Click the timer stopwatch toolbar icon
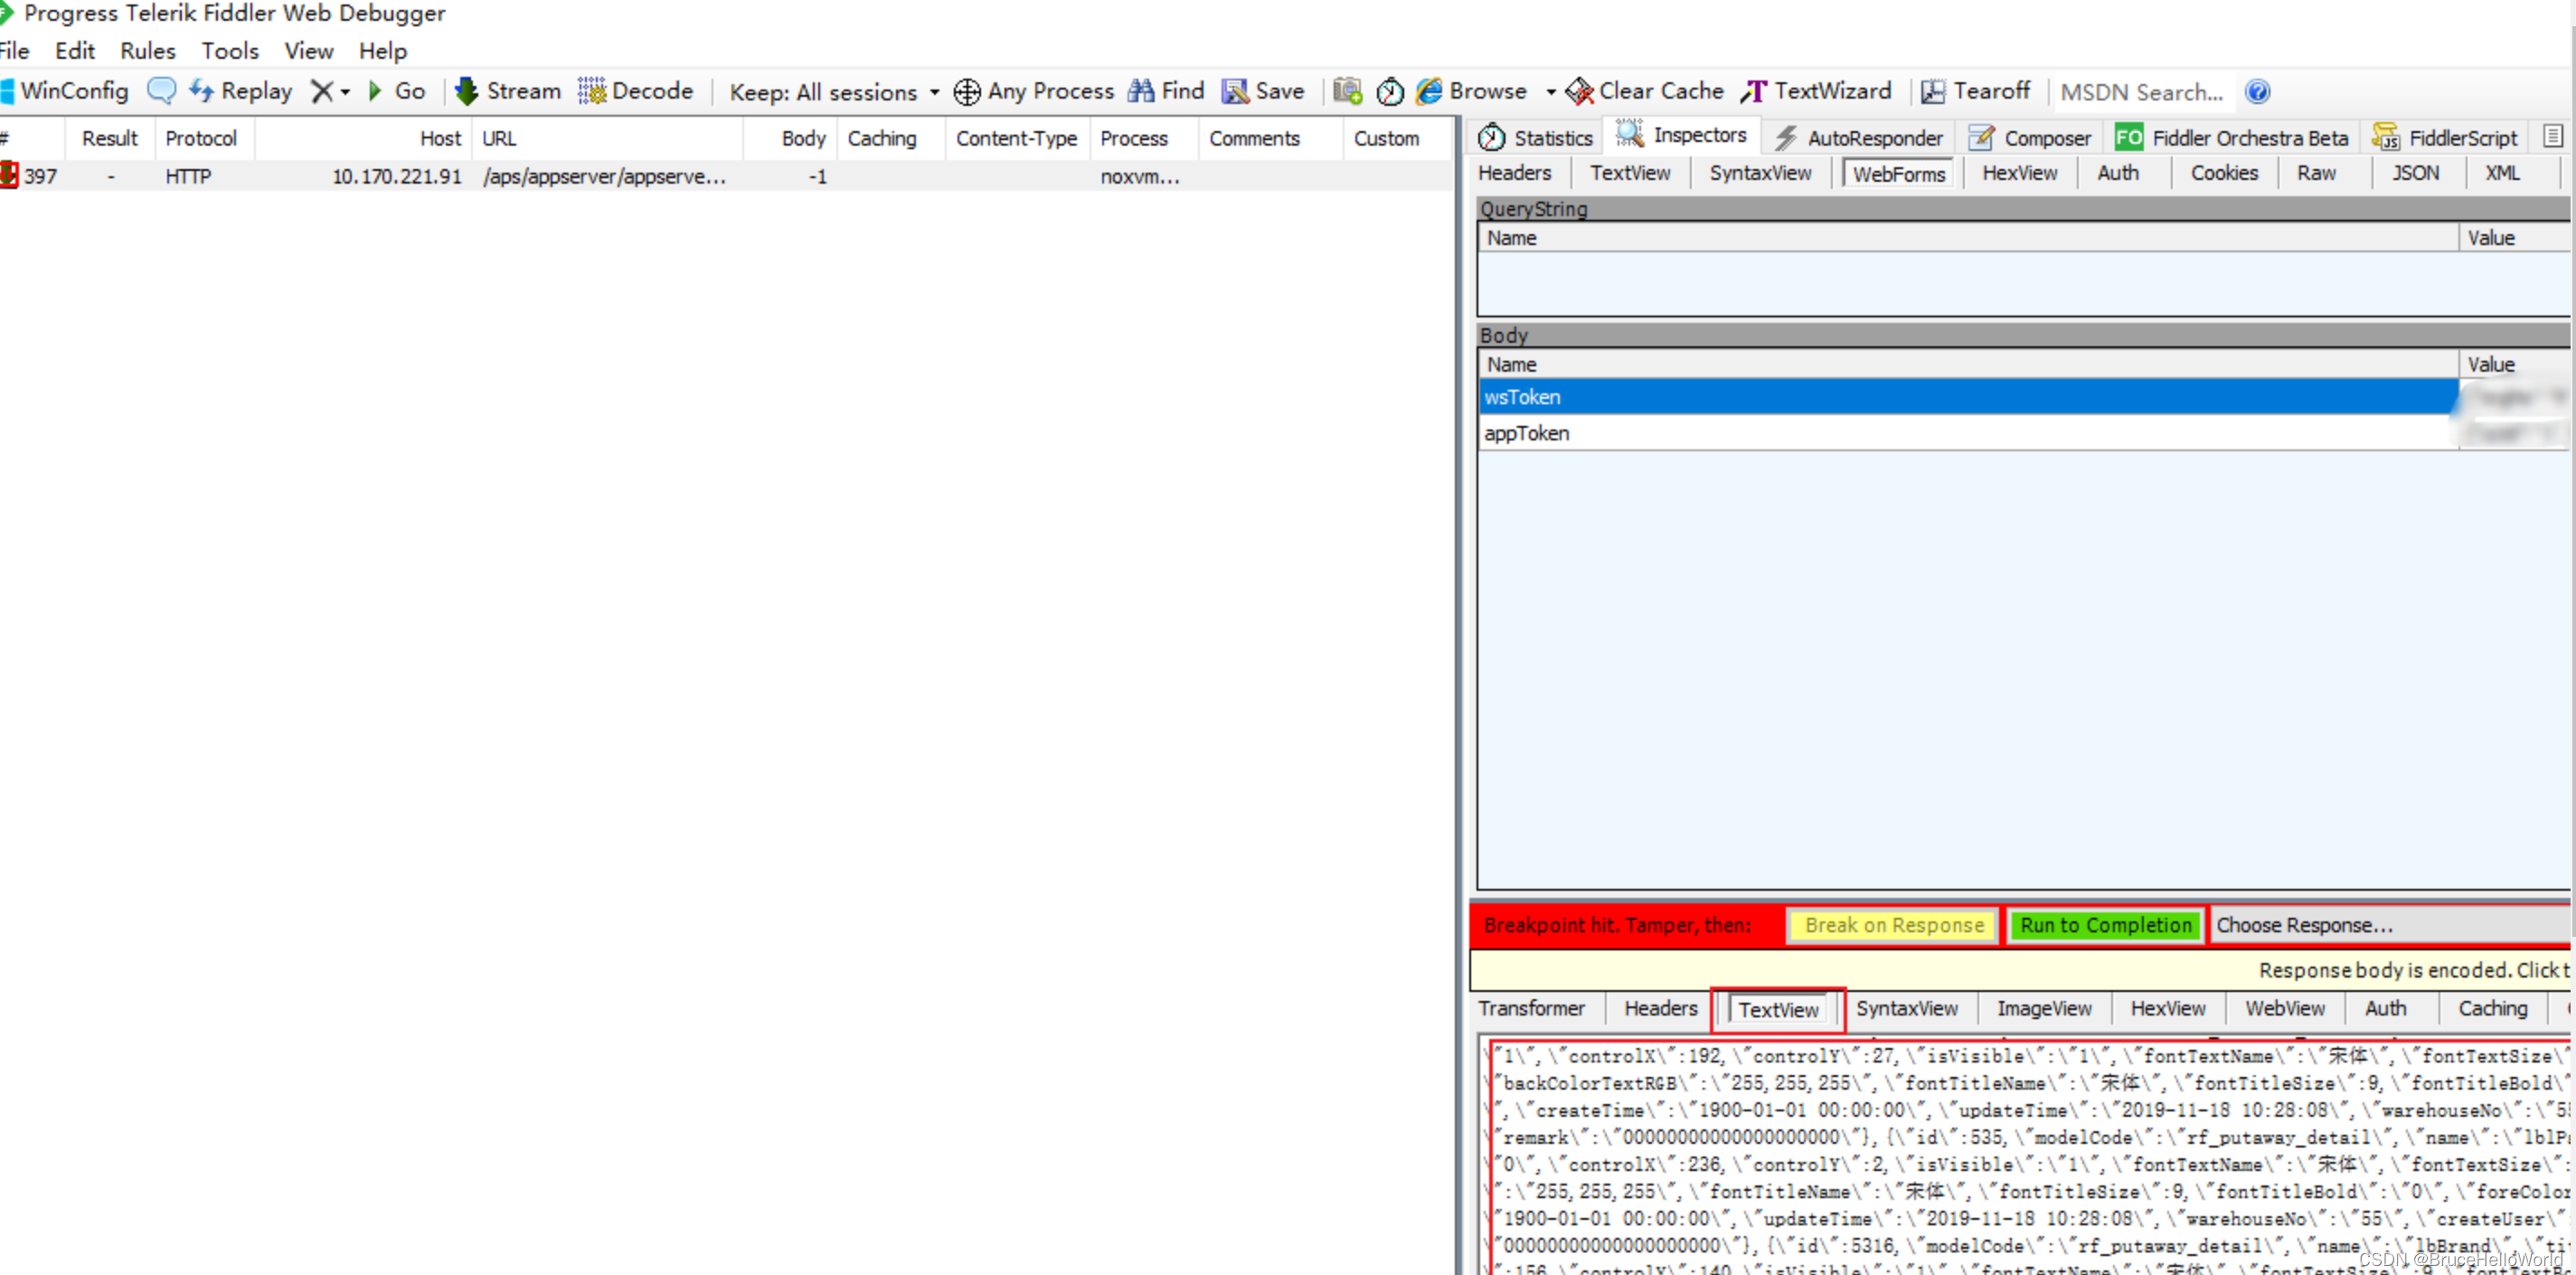This screenshot has height=1275, width=2576. [x=1390, y=92]
